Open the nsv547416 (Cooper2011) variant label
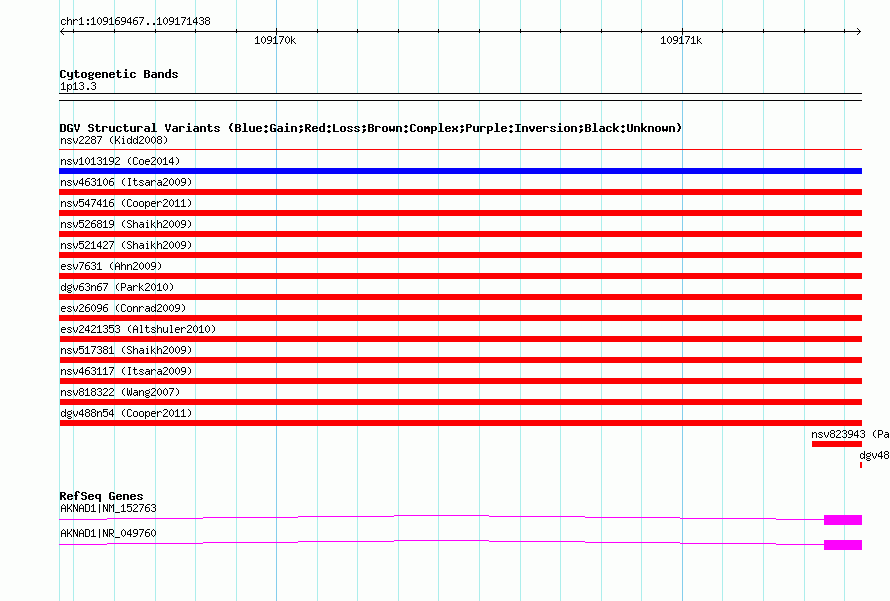Viewport: 890px width, 601px height. [126, 203]
